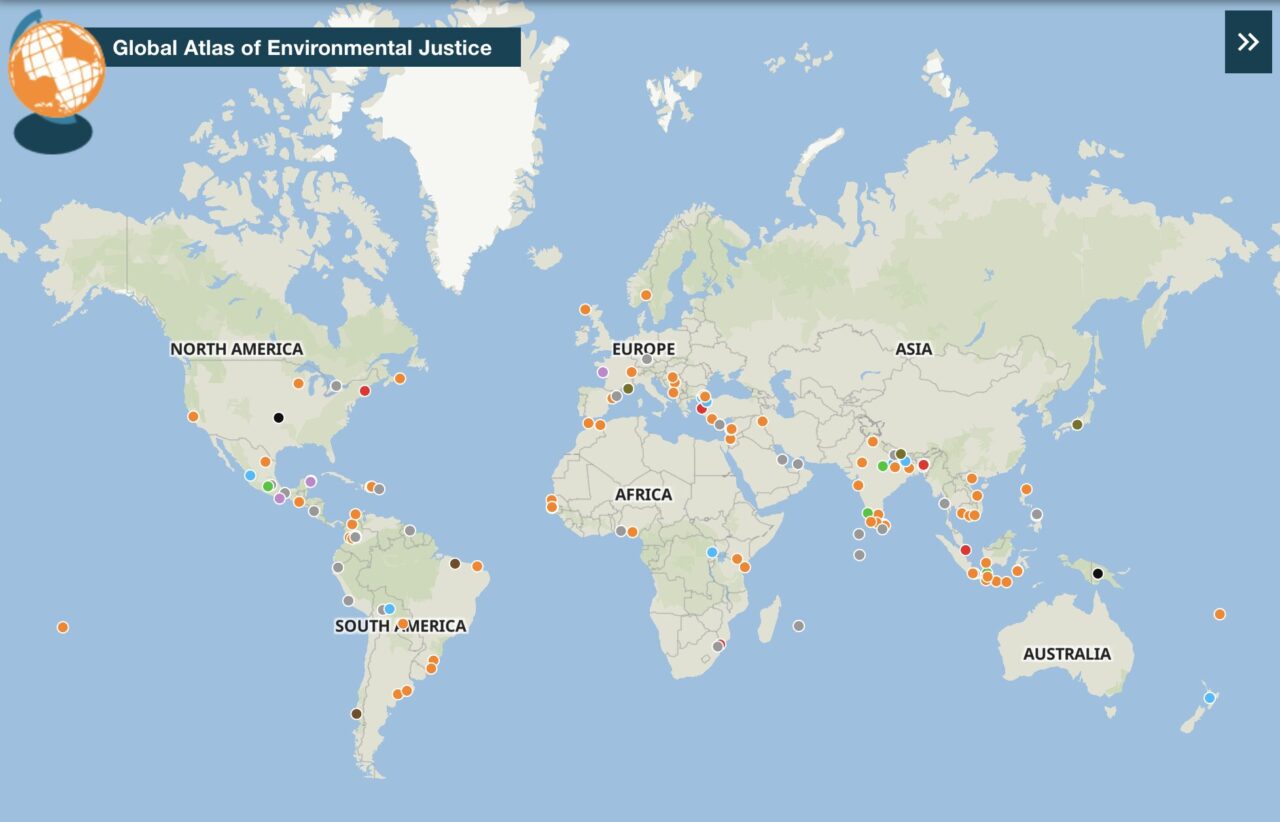Screen dimensions: 1280x822
Task: Select the lone orange marker in far-west Pacific Ocean
Action: click(63, 627)
